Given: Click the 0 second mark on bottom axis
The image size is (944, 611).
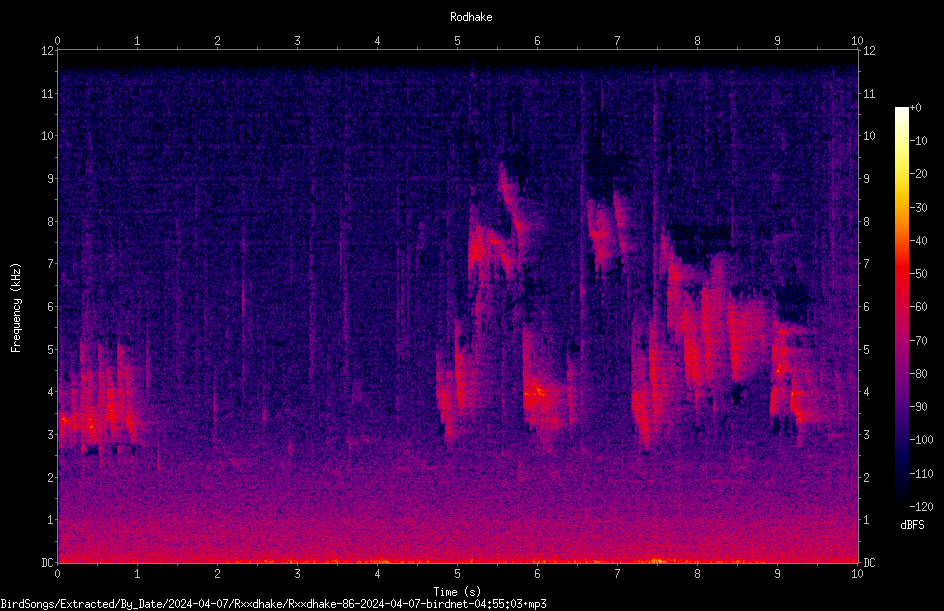Looking at the screenshot, I should (57, 574).
